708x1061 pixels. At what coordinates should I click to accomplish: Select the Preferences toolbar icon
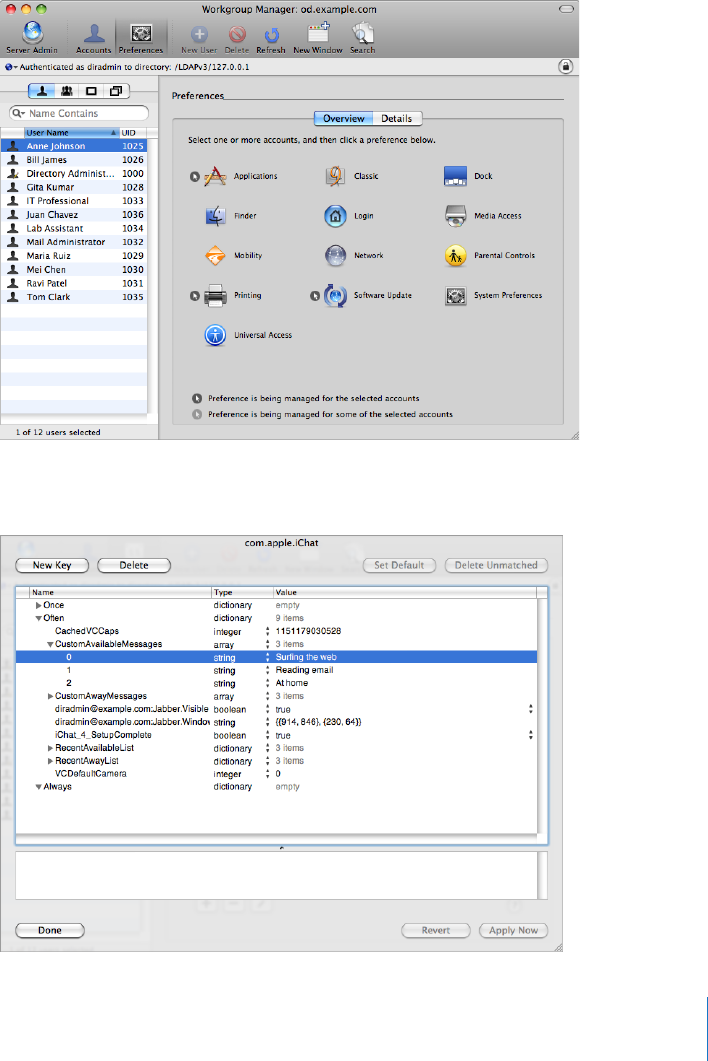pos(141,37)
